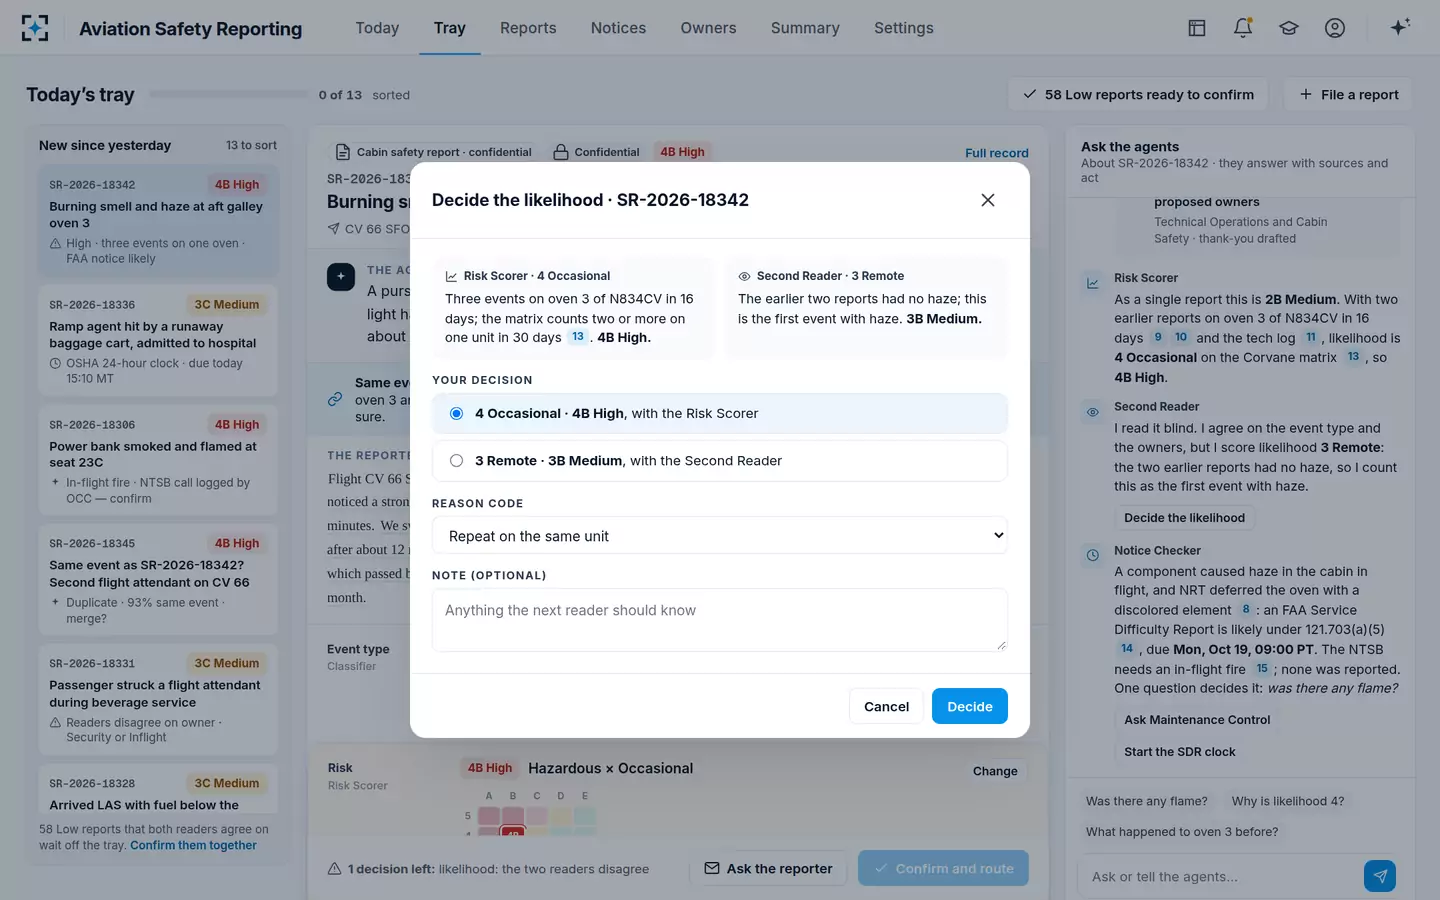The width and height of the screenshot is (1440, 900).
Task: Open the user profile icon
Action: pyautogui.click(x=1335, y=28)
